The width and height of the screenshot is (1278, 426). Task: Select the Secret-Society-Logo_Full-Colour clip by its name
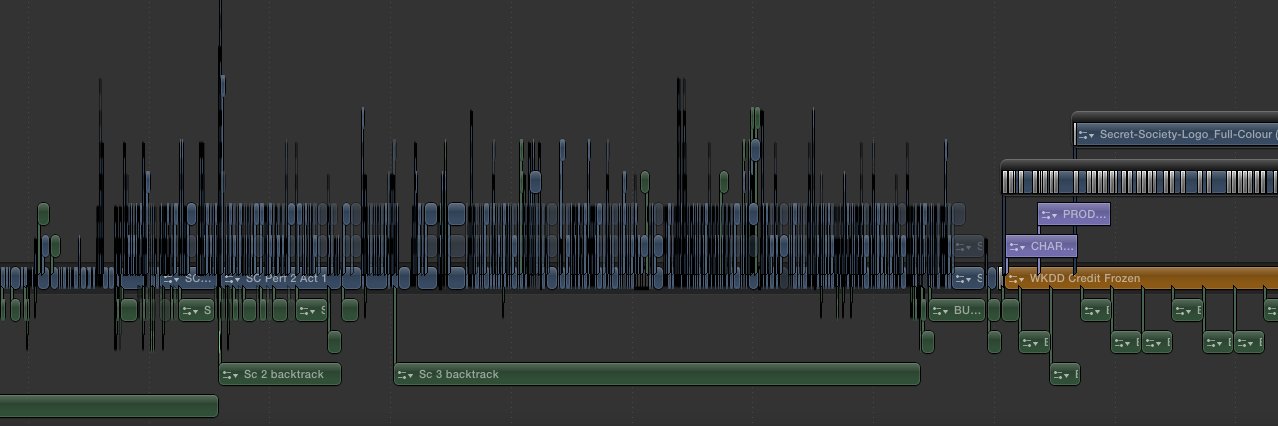(1186, 134)
